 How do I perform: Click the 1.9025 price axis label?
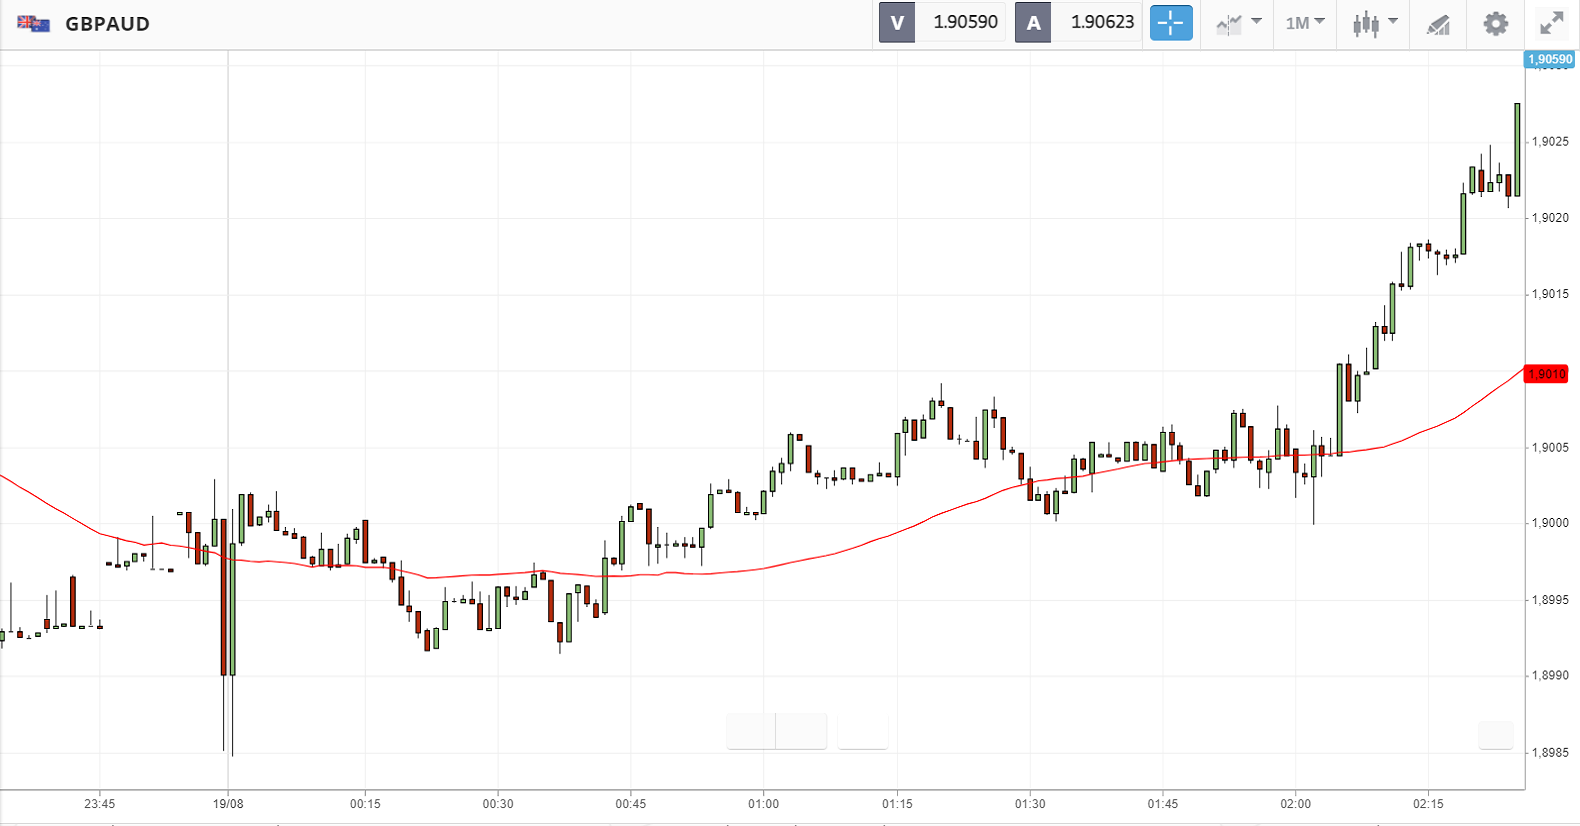click(1549, 142)
